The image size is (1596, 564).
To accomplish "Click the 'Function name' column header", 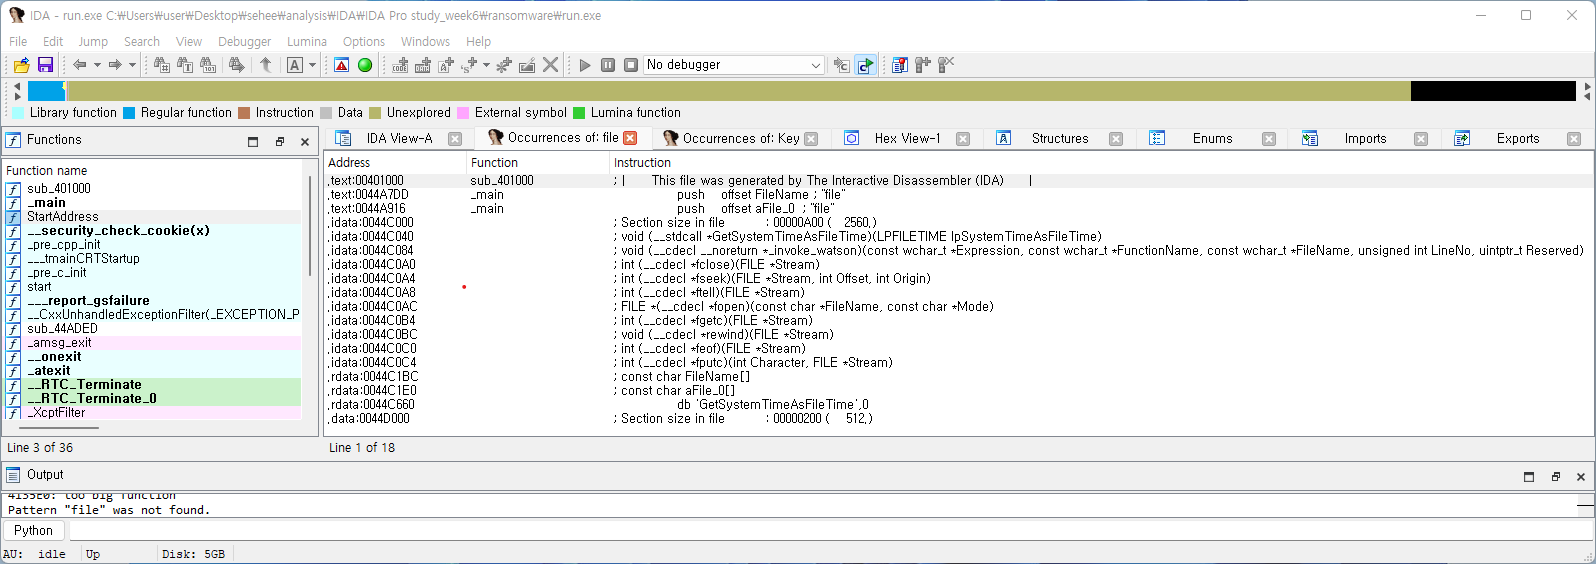I will (152, 171).
